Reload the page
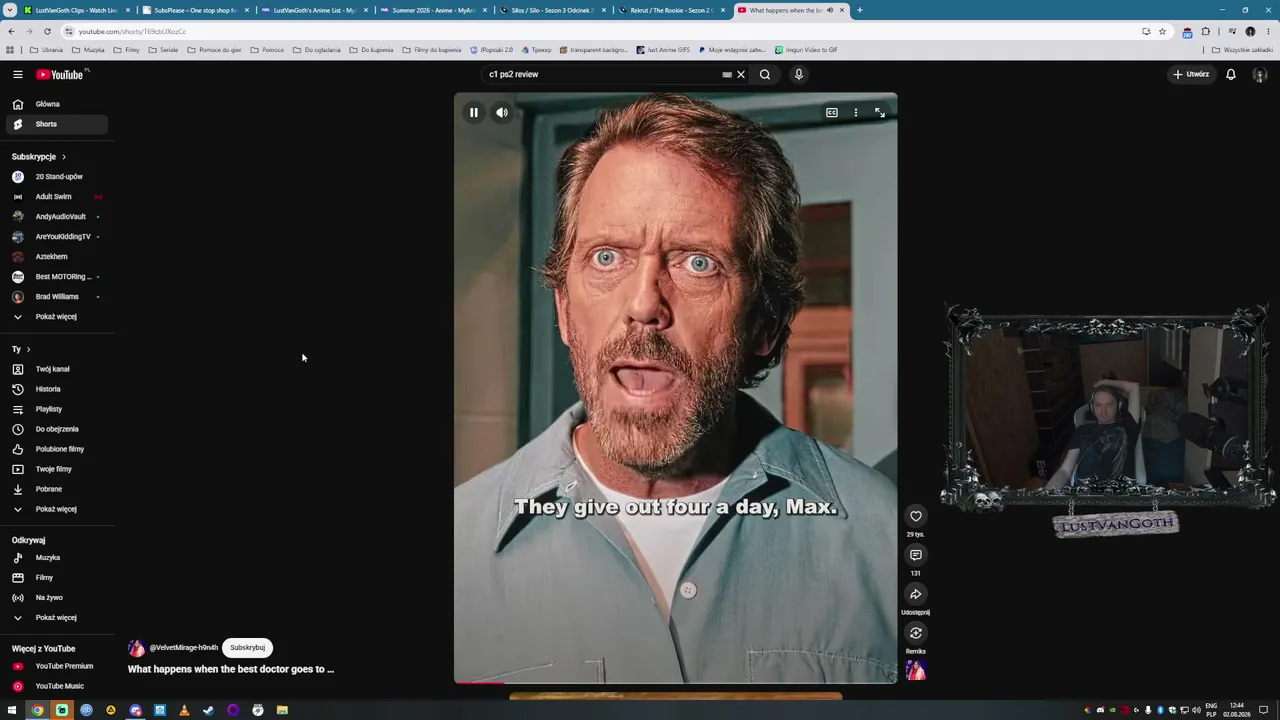The height and width of the screenshot is (720, 1280). pyautogui.click(x=47, y=31)
